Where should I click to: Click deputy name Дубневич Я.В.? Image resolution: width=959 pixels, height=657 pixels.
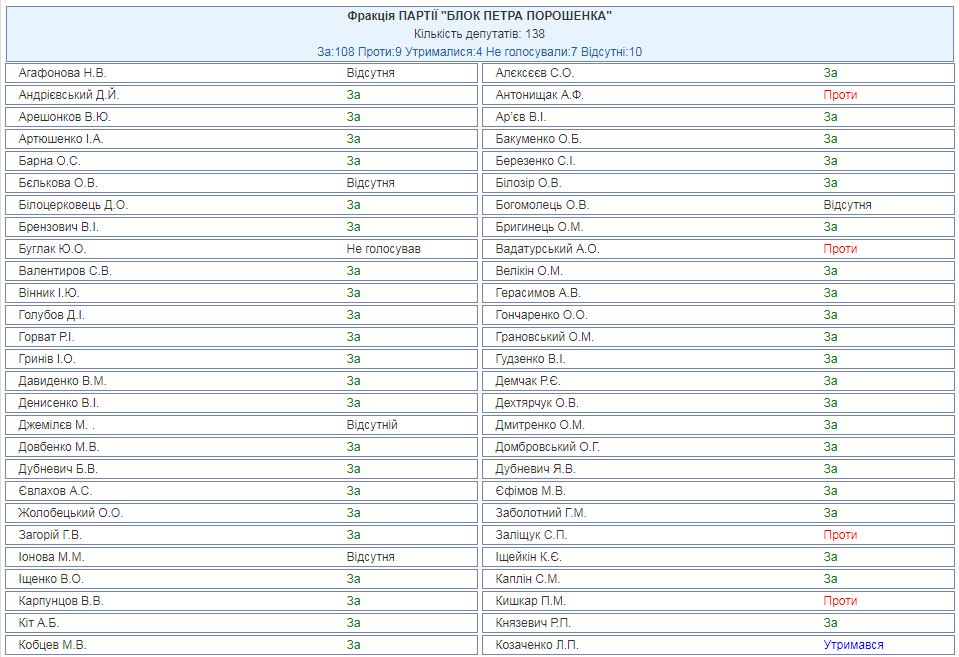pyautogui.click(x=537, y=469)
